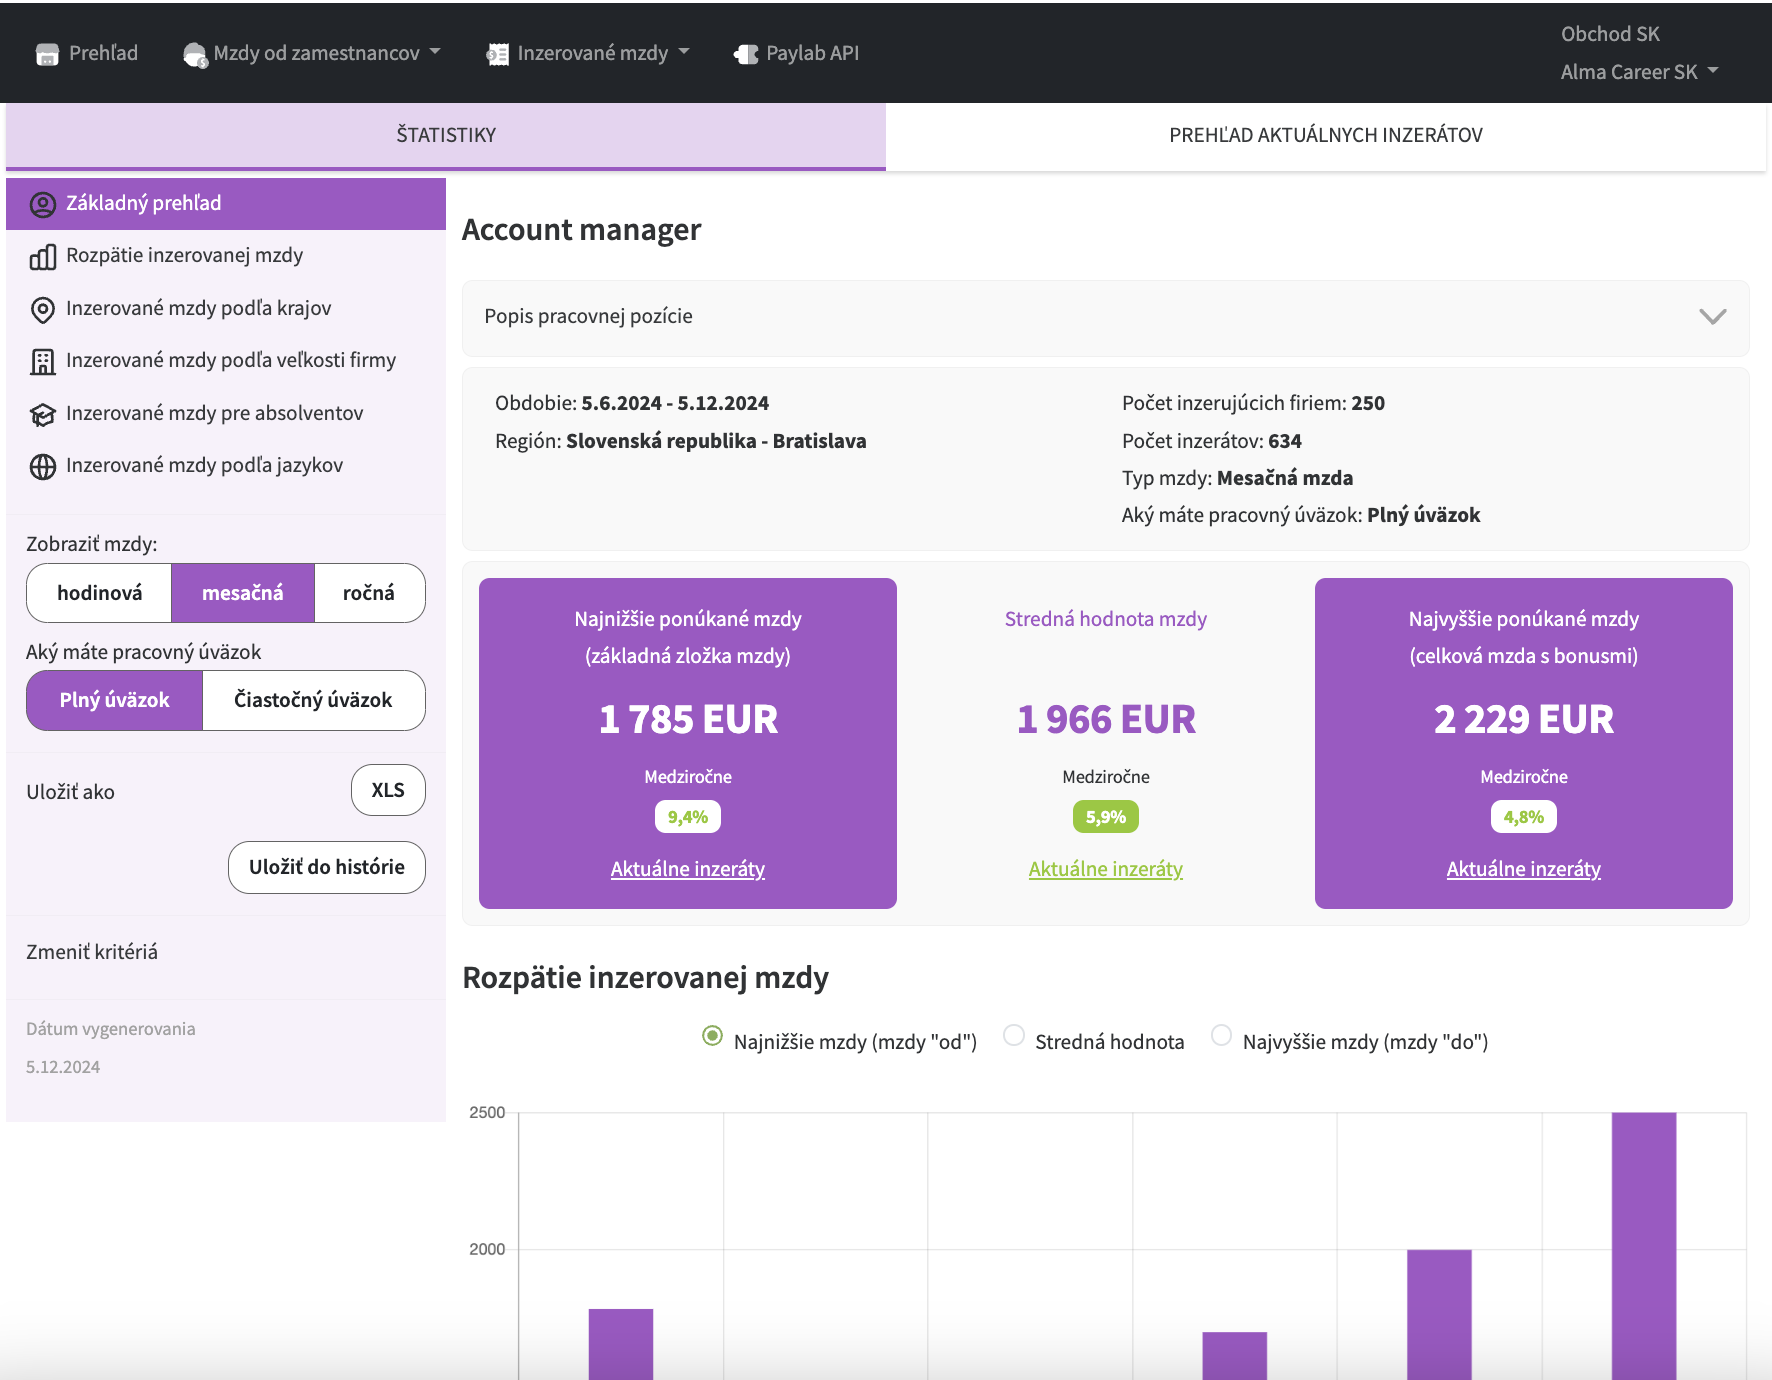Click Uložiť do histórie button
This screenshot has height=1380, width=1772.
[x=327, y=867]
